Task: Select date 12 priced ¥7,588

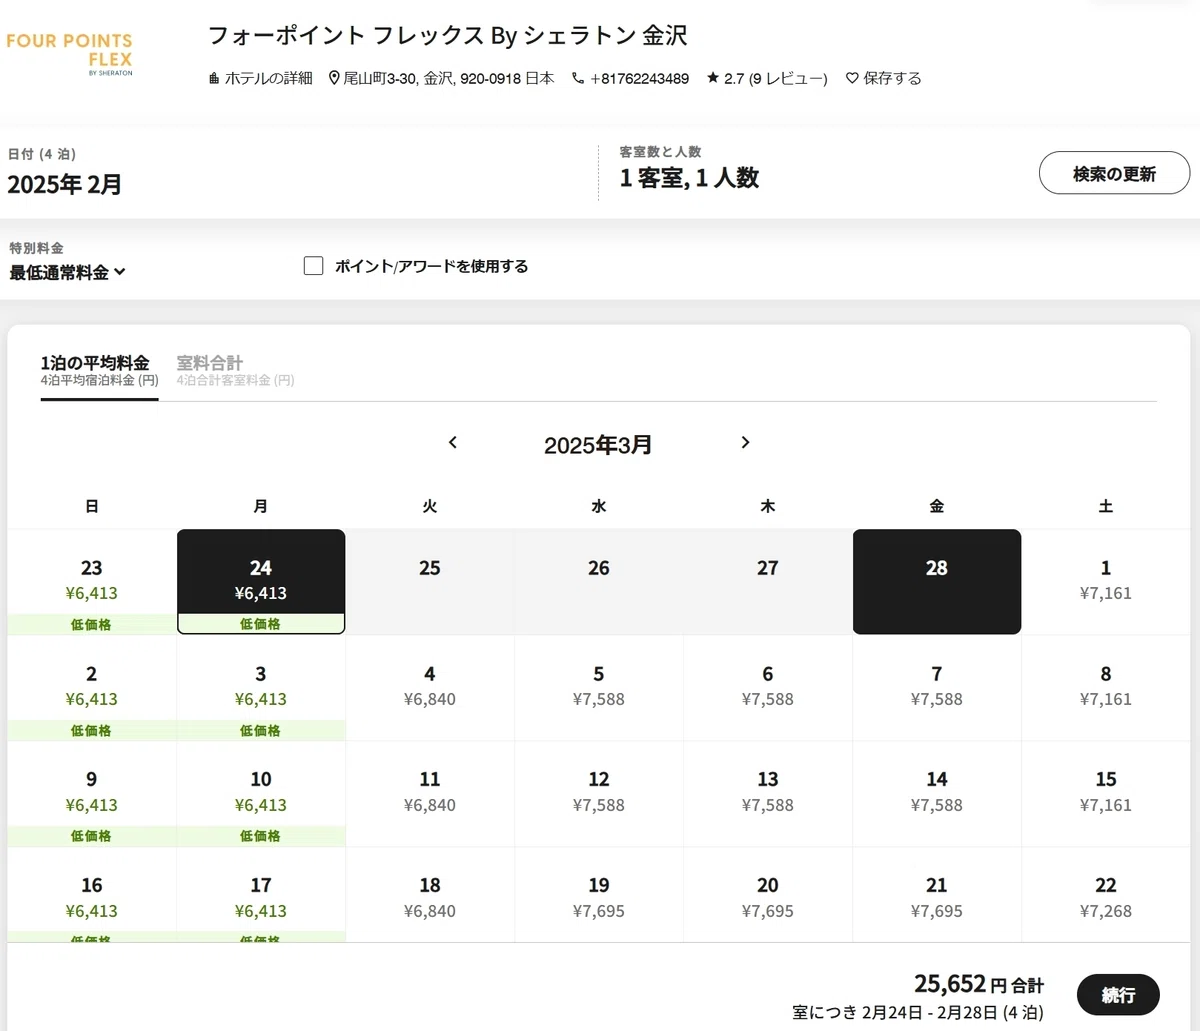Action: (599, 794)
